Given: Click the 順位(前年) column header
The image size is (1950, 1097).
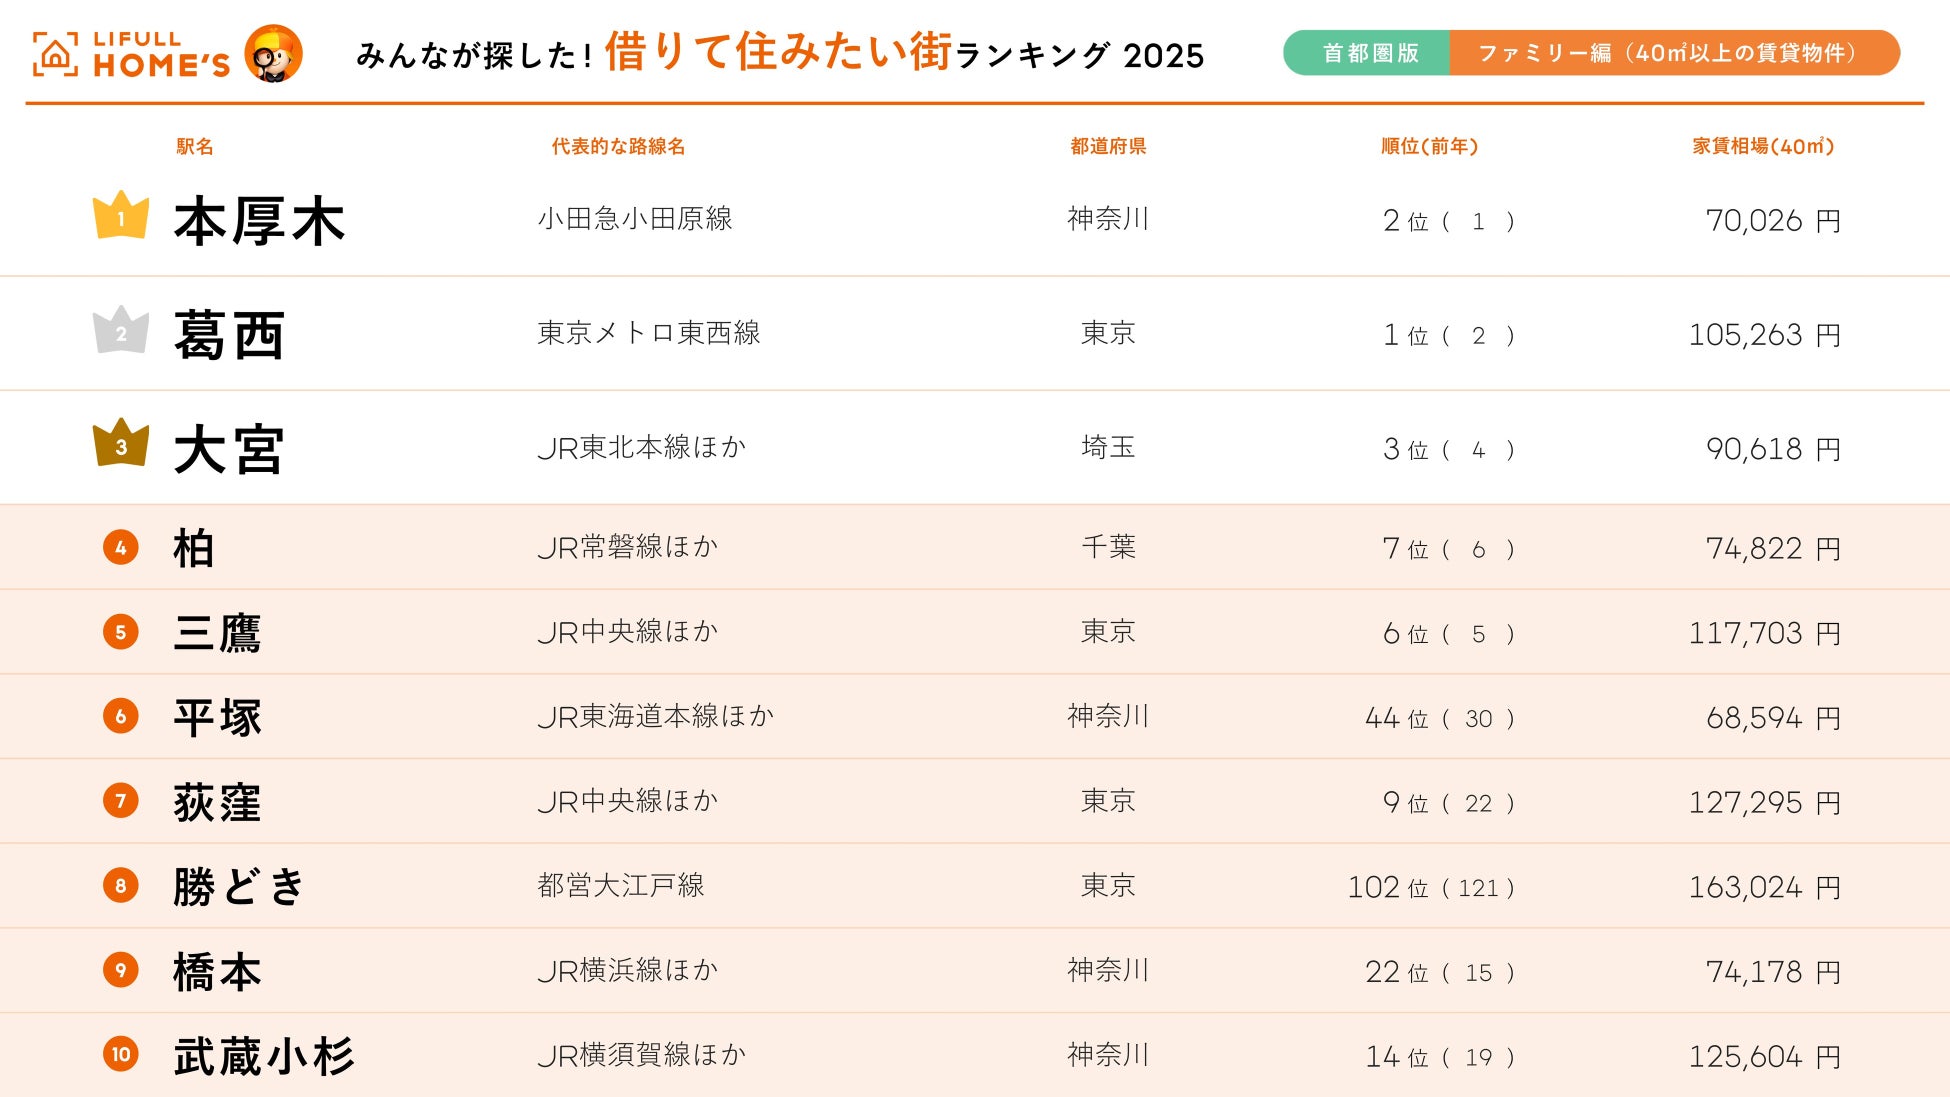Looking at the screenshot, I should 1429,147.
